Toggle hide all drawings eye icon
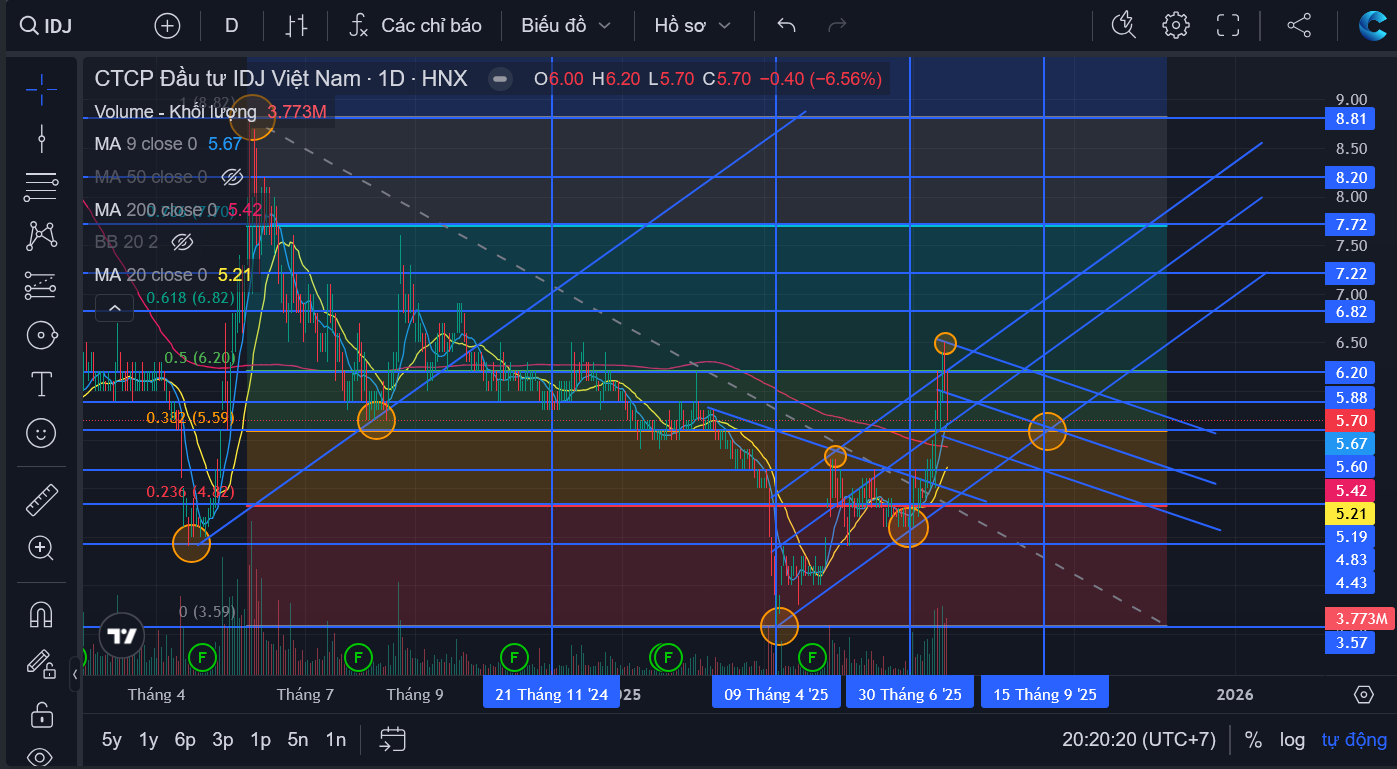This screenshot has width=1397, height=769. (x=41, y=757)
